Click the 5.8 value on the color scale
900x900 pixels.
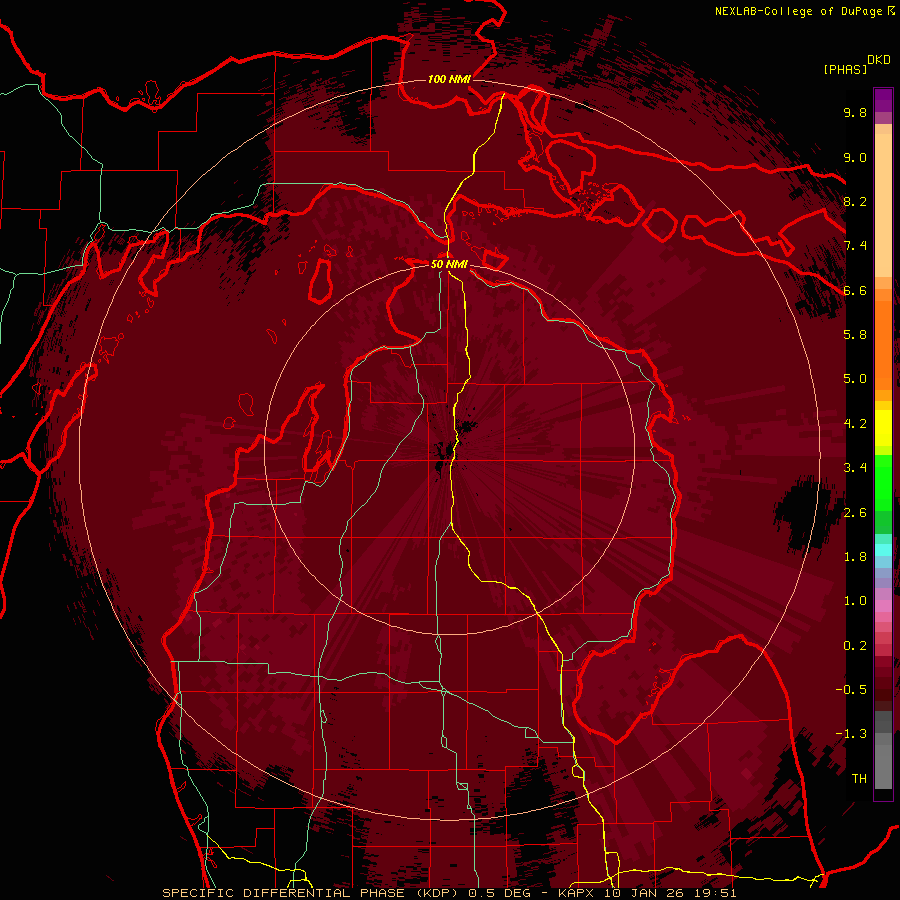point(855,335)
